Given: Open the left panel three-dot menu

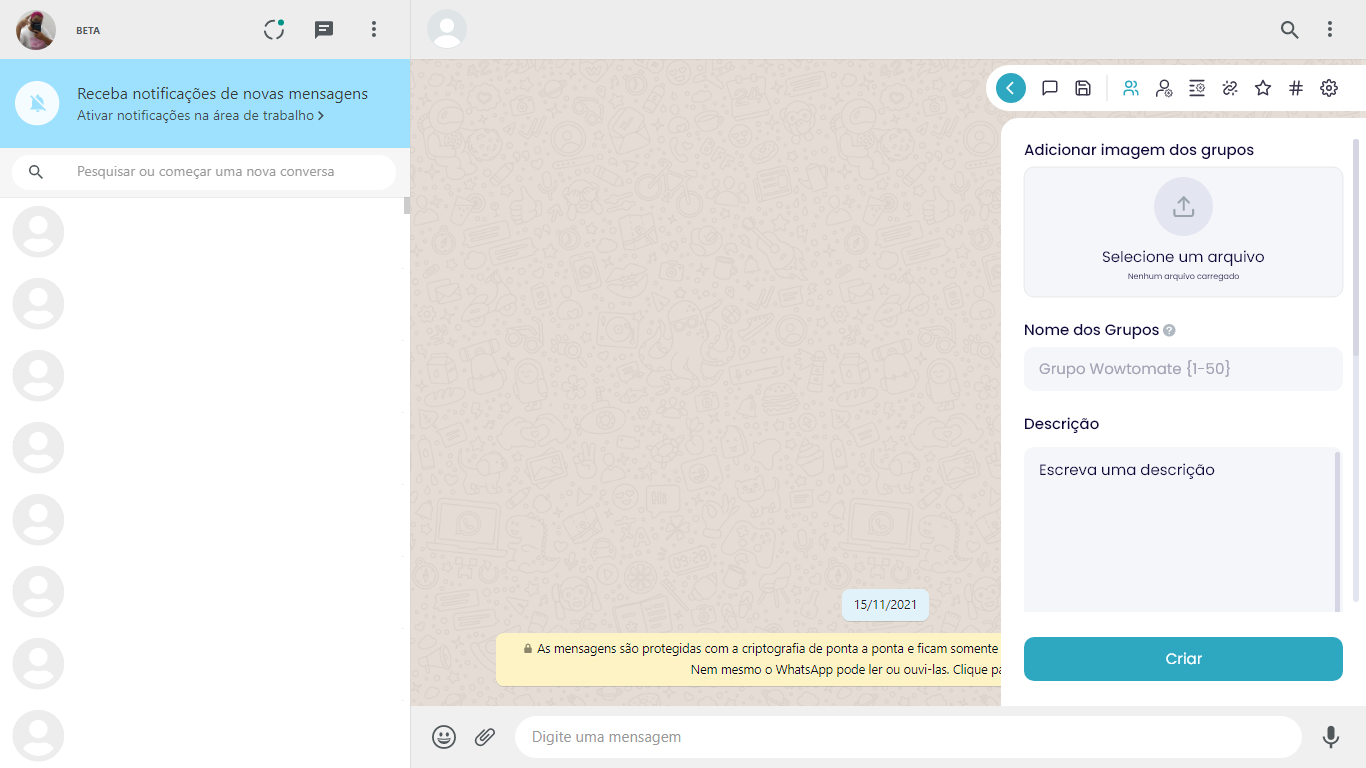Looking at the screenshot, I should (374, 29).
